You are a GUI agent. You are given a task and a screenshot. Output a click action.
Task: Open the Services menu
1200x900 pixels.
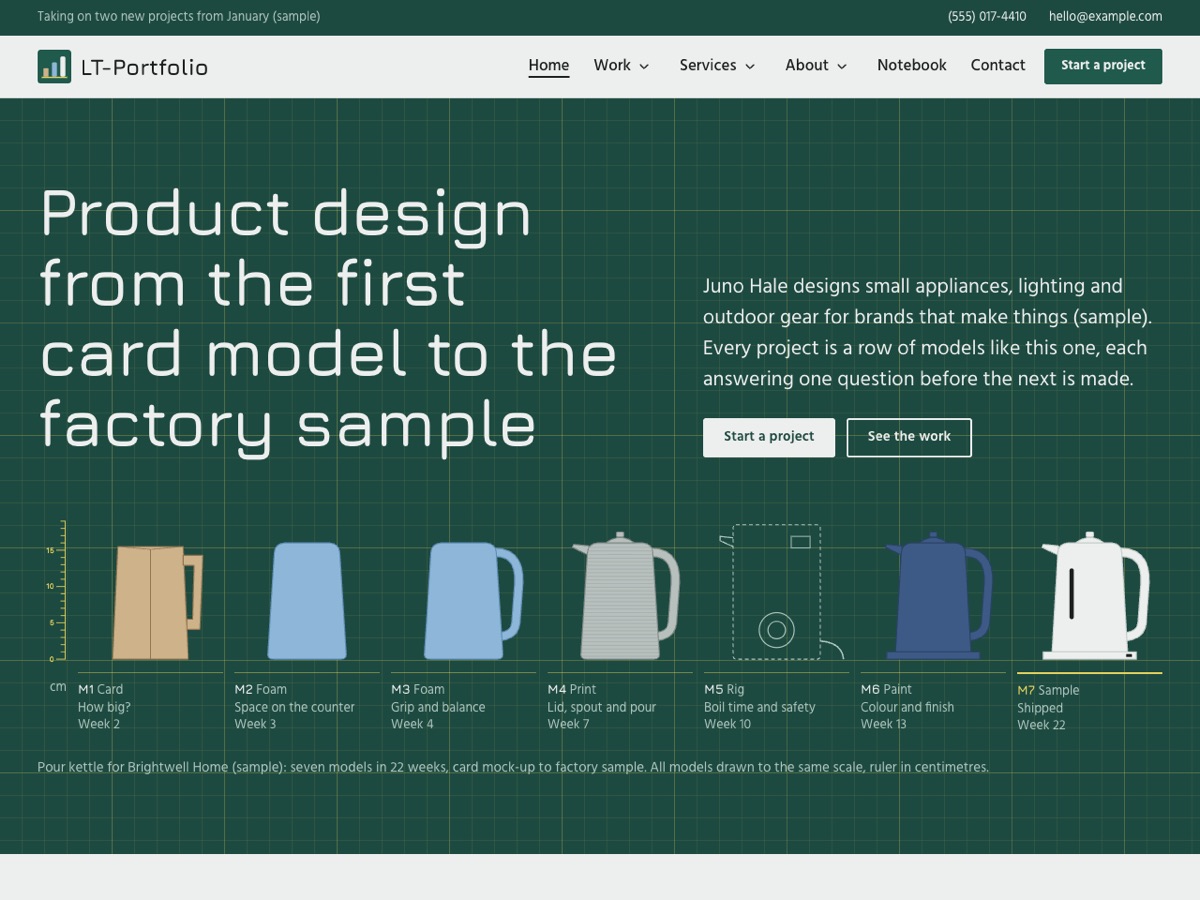coord(708,65)
